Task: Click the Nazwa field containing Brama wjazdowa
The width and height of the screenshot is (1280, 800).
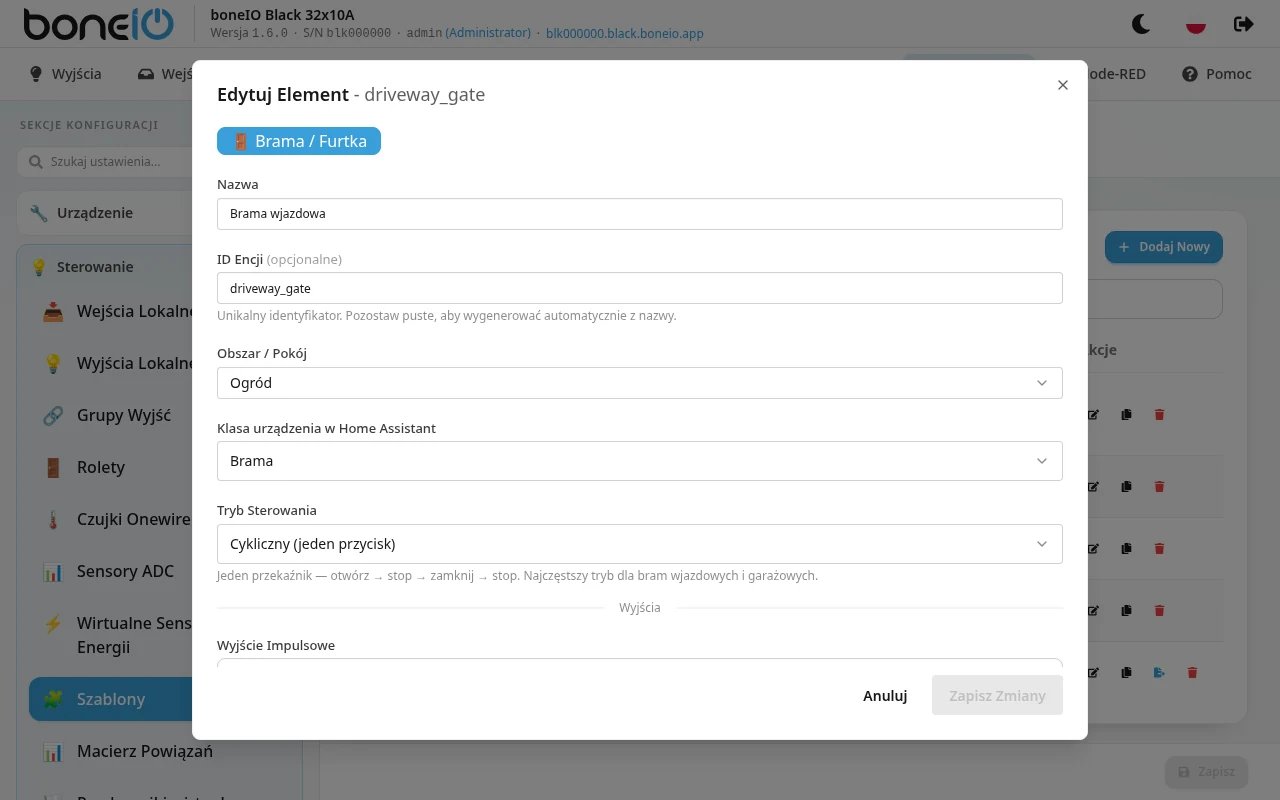Action: click(x=640, y=213)
